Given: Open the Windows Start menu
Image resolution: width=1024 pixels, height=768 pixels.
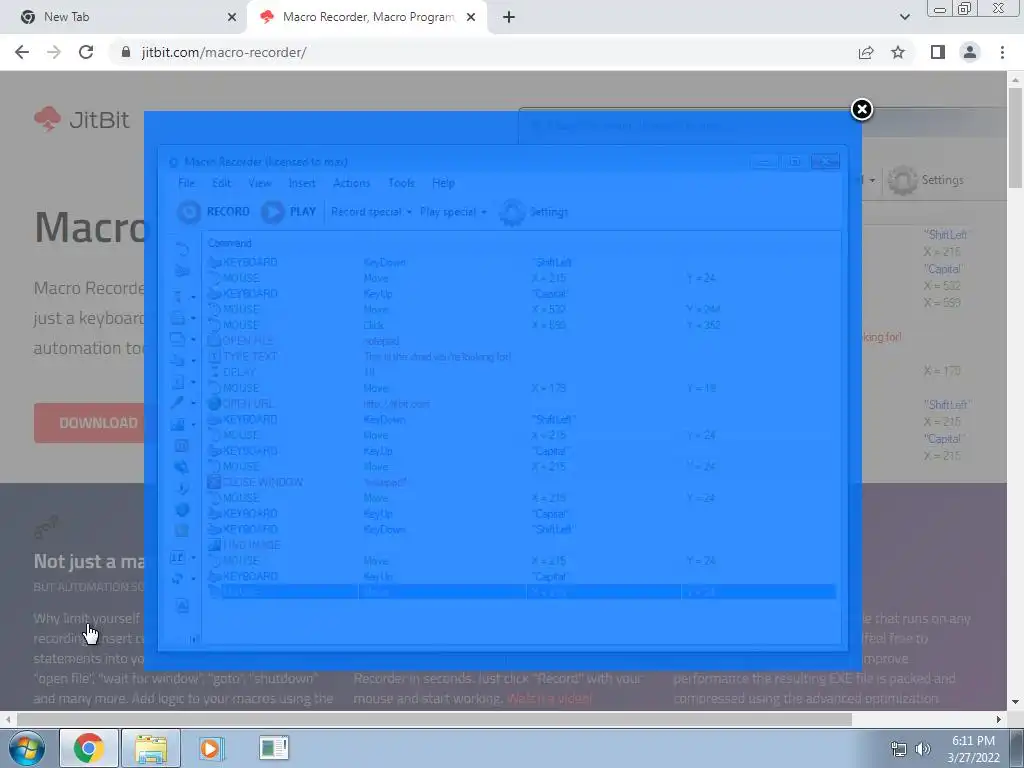Looking at the screenshot, I should [x=26, y=748].
